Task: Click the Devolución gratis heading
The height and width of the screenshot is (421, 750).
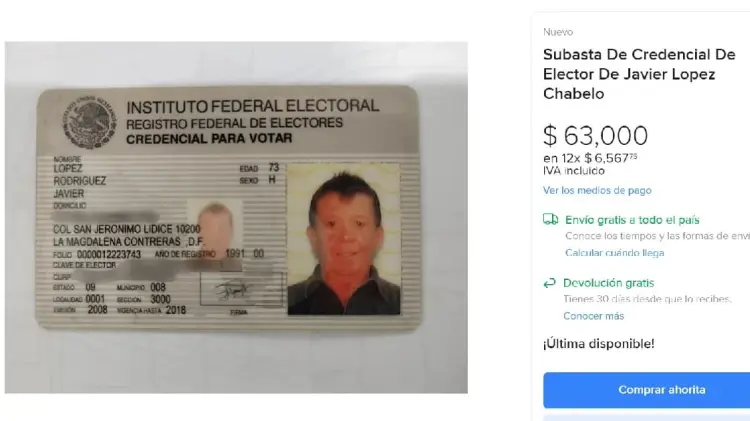Action: 608,283
